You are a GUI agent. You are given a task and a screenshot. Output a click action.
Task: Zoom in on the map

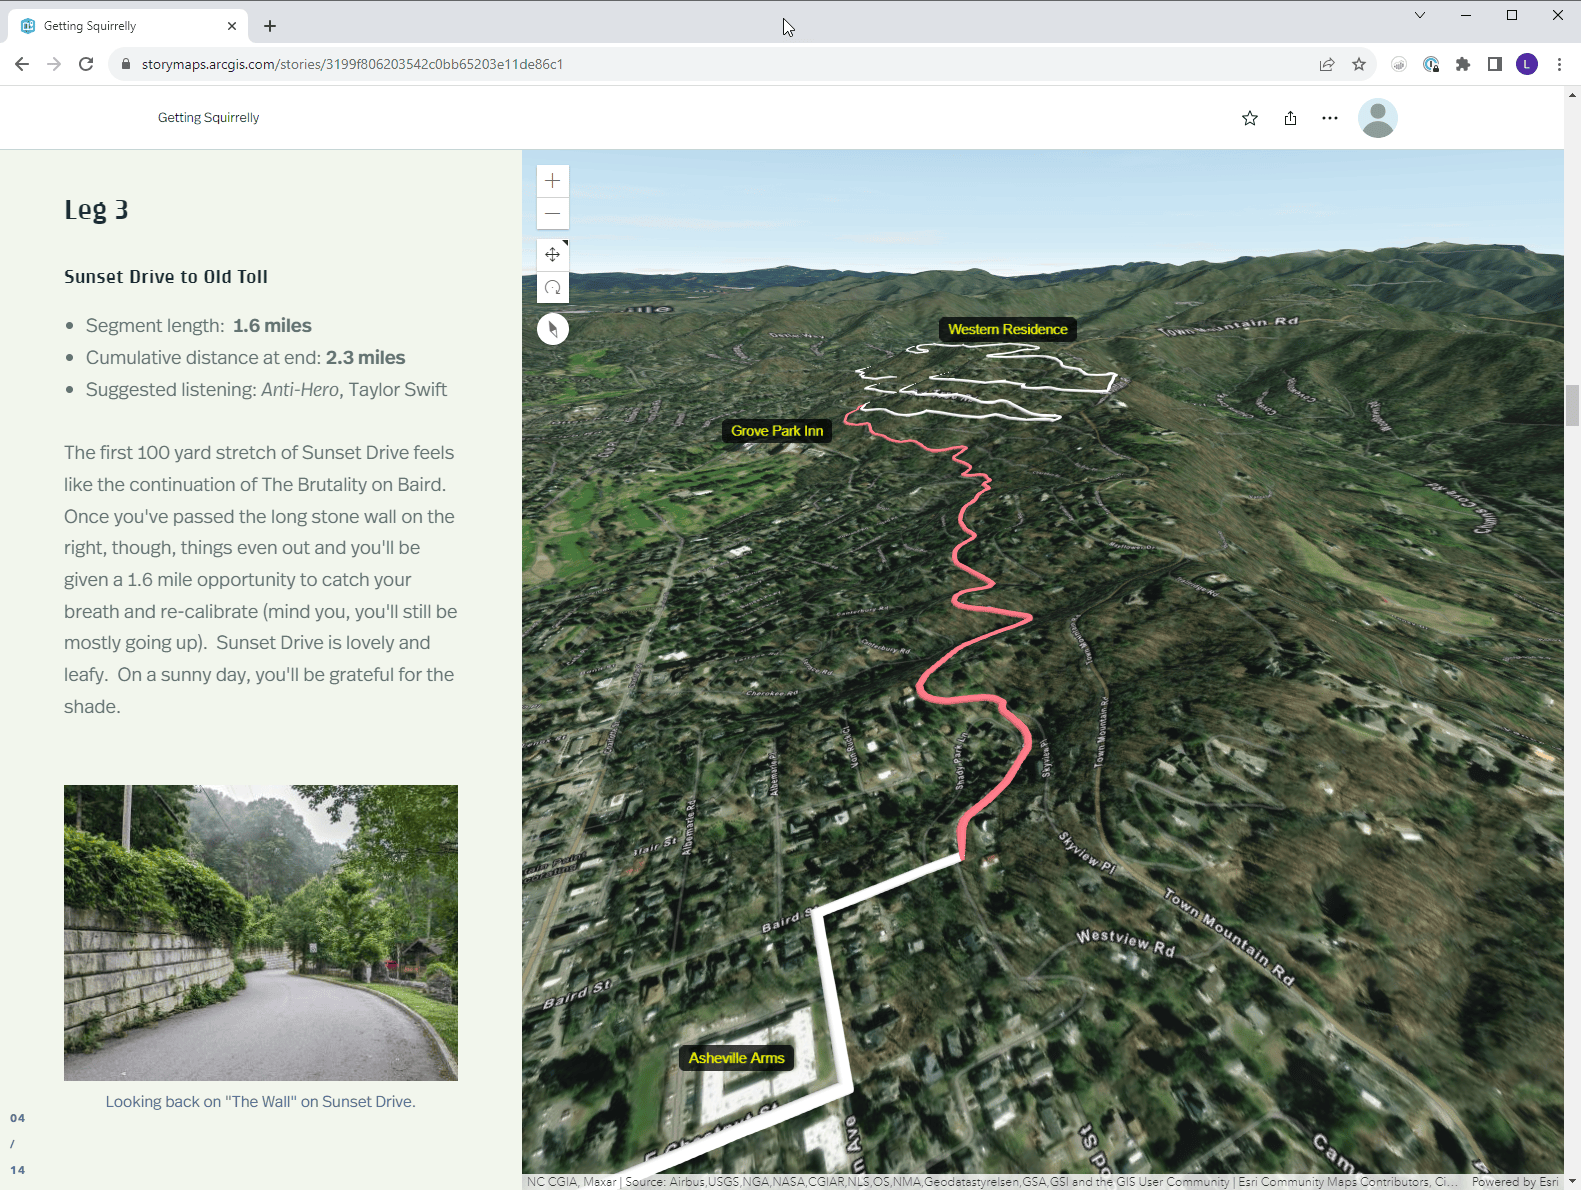(x=553, y=181)
